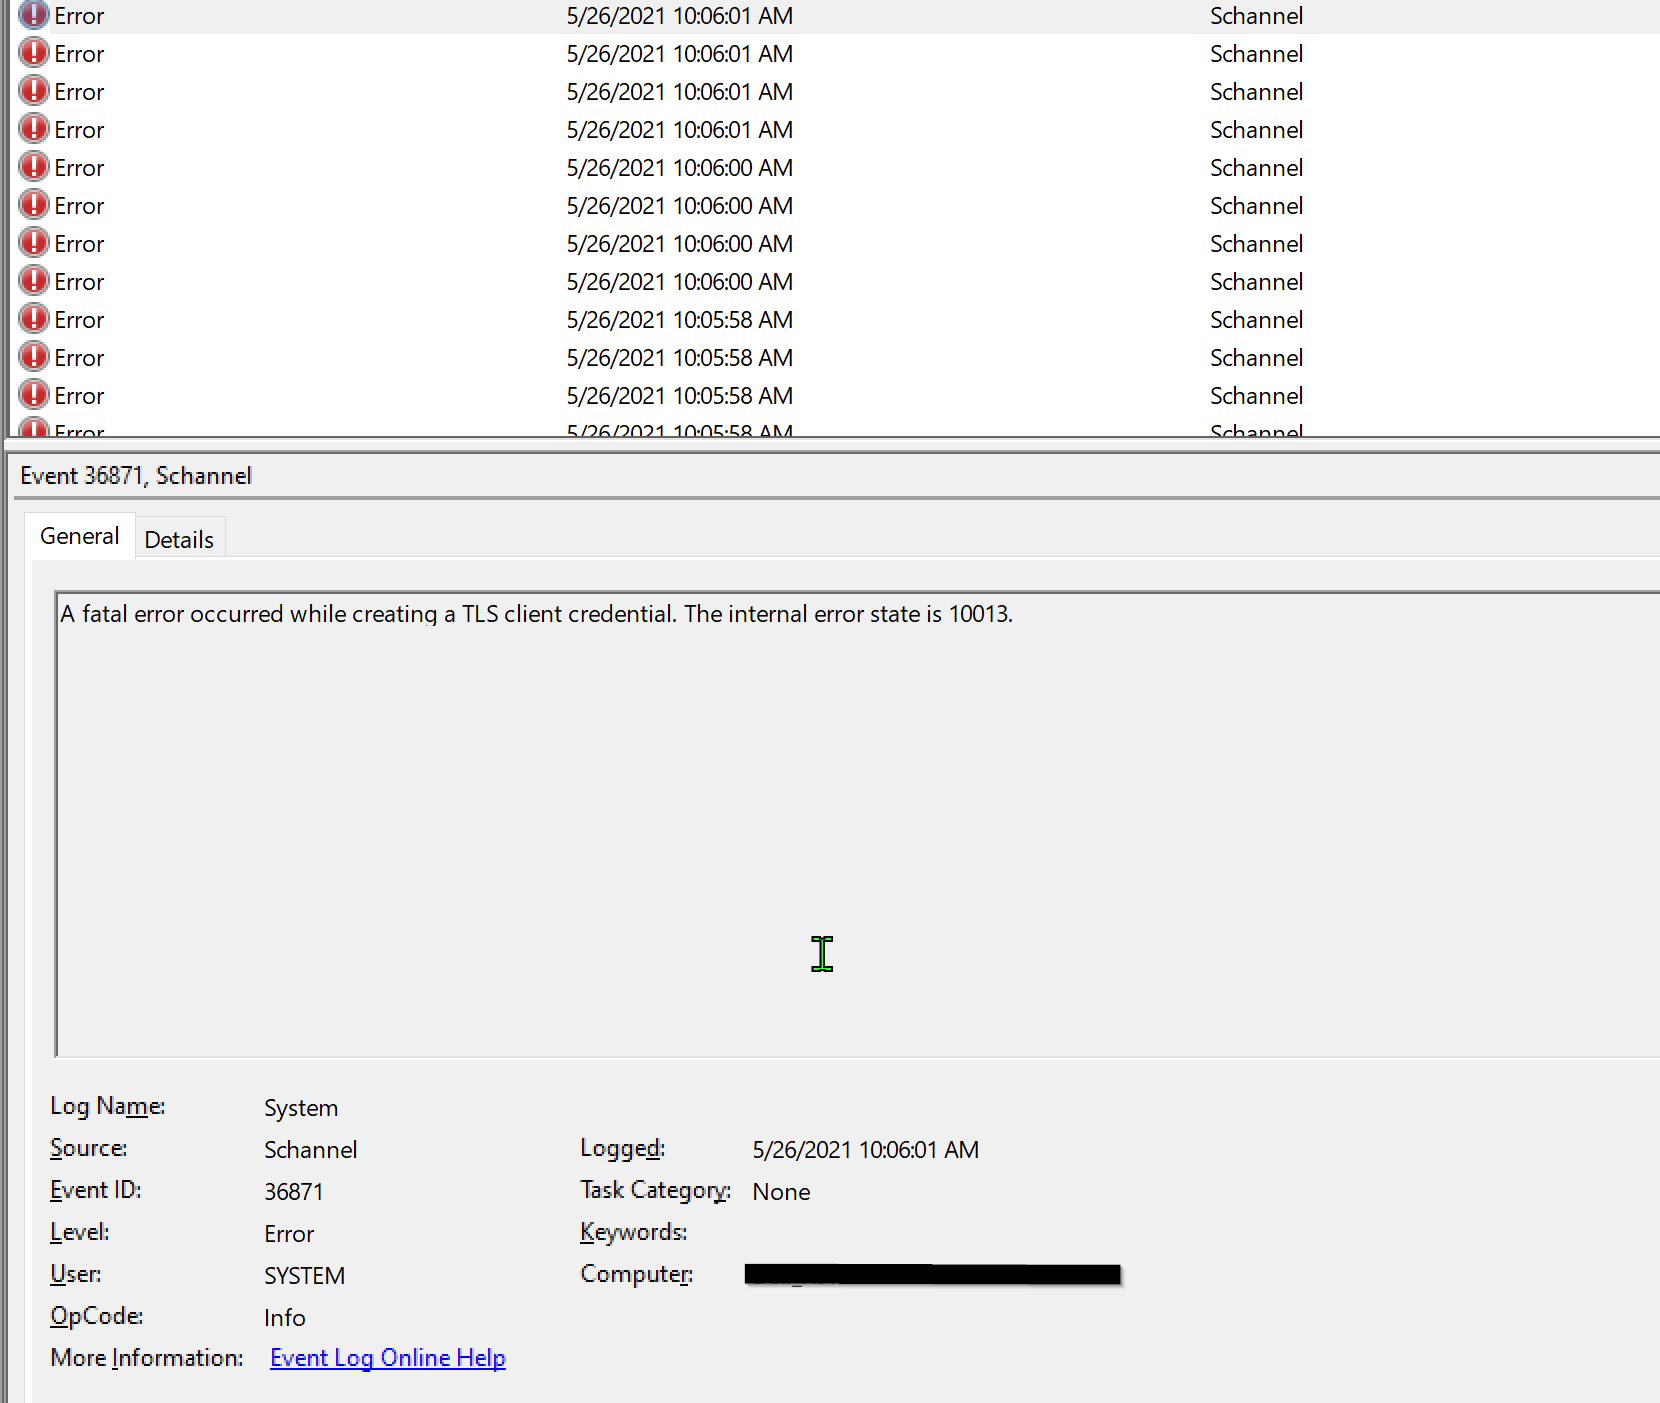1660x1403 pixels.
Task: Click the red error icon on the topmost row
Action: (x=34, y=15)
